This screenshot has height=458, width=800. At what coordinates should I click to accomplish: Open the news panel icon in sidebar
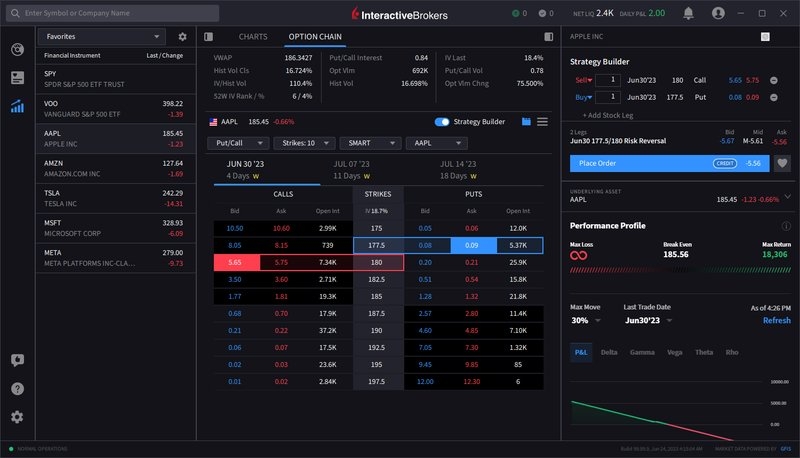point(17,78)
